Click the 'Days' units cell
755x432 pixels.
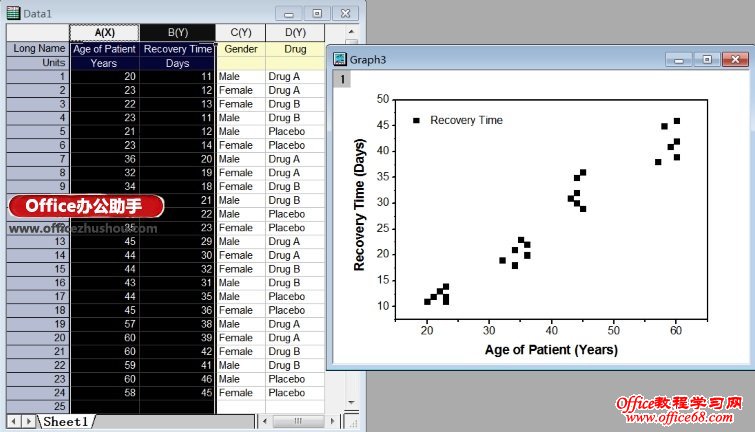coord(178,63)
